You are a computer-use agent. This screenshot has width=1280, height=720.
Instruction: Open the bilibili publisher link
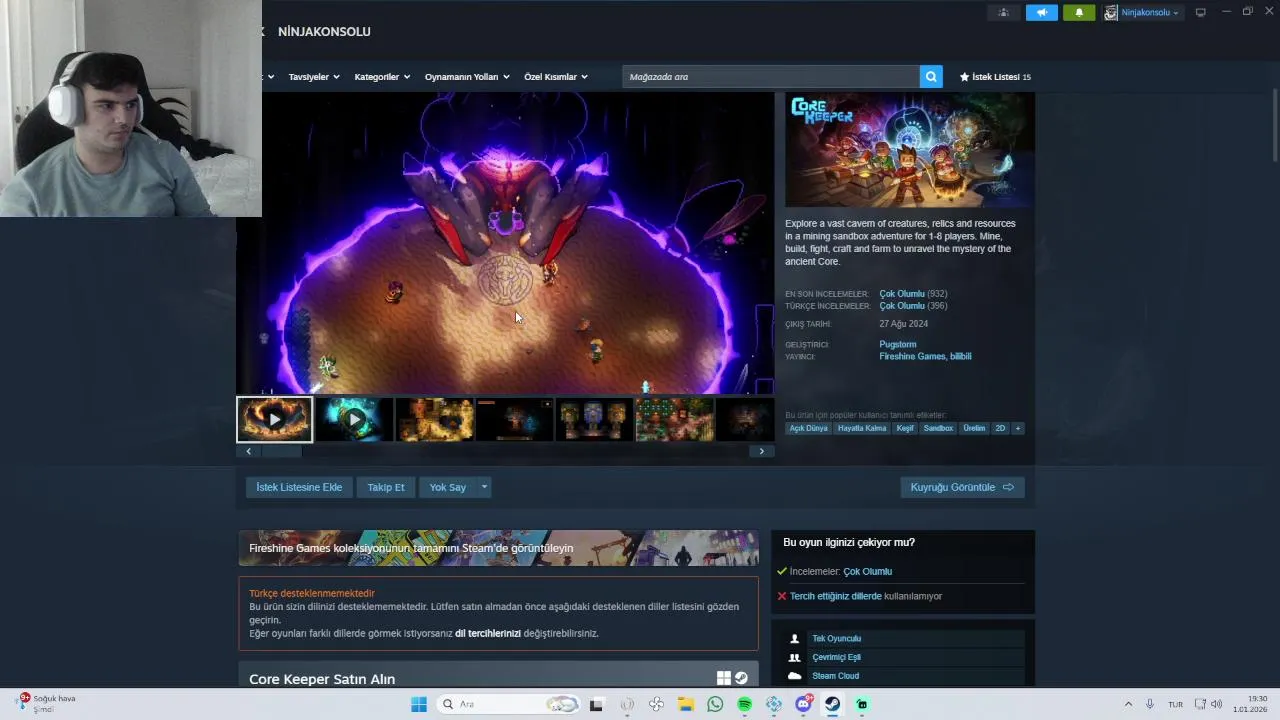960,356
